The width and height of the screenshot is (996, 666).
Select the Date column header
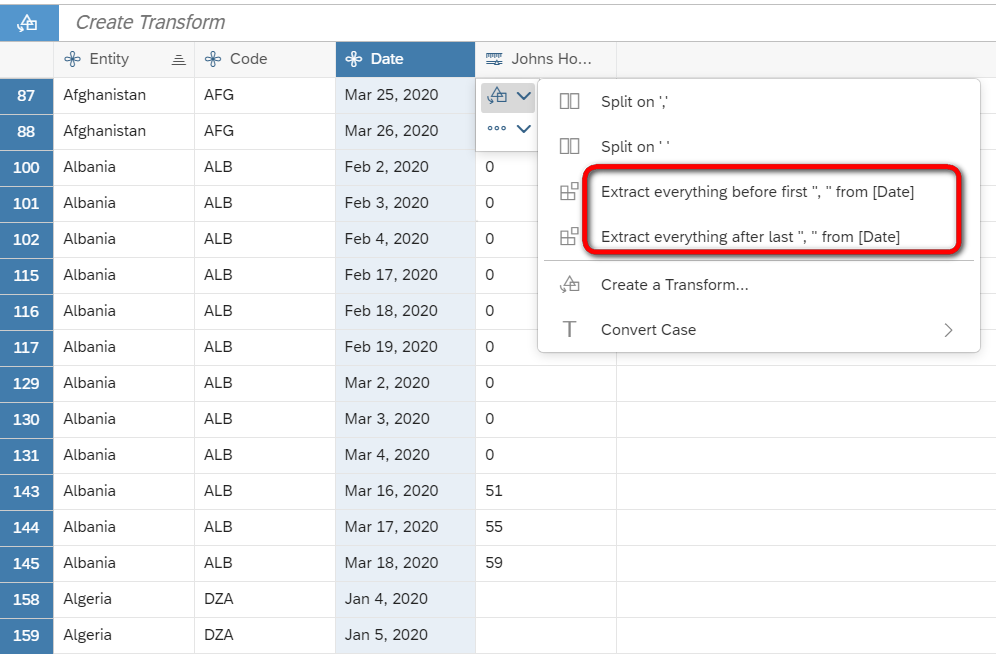pos(405,59)
